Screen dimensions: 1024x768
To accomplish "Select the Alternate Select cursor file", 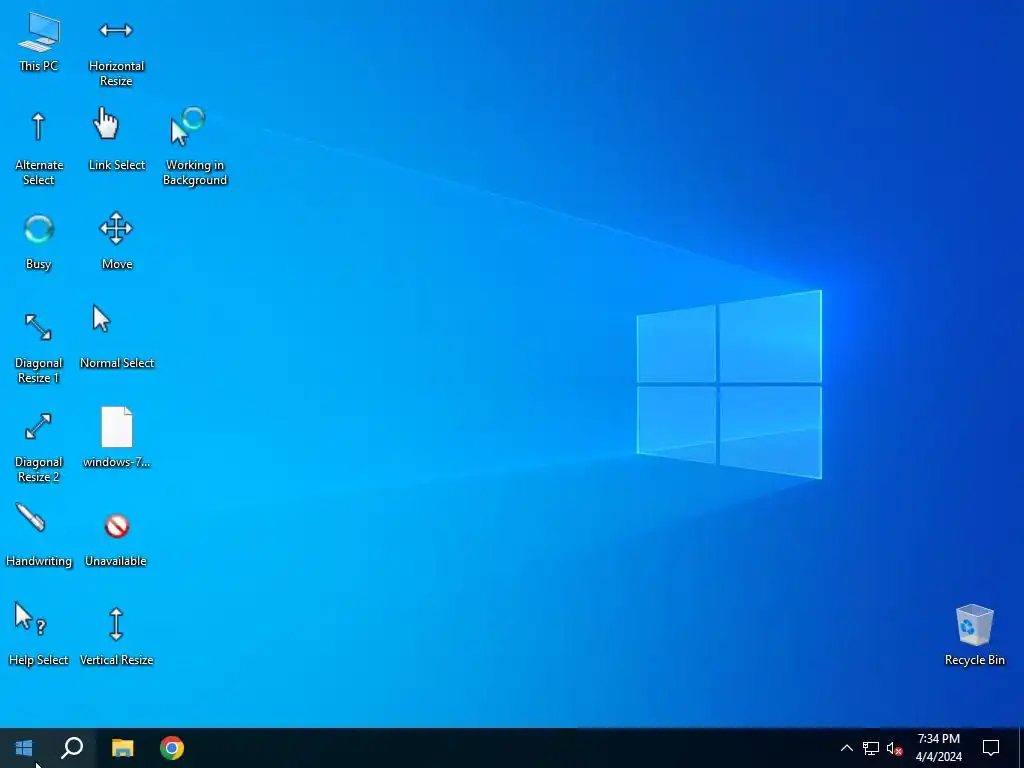I will pos(39,148).
